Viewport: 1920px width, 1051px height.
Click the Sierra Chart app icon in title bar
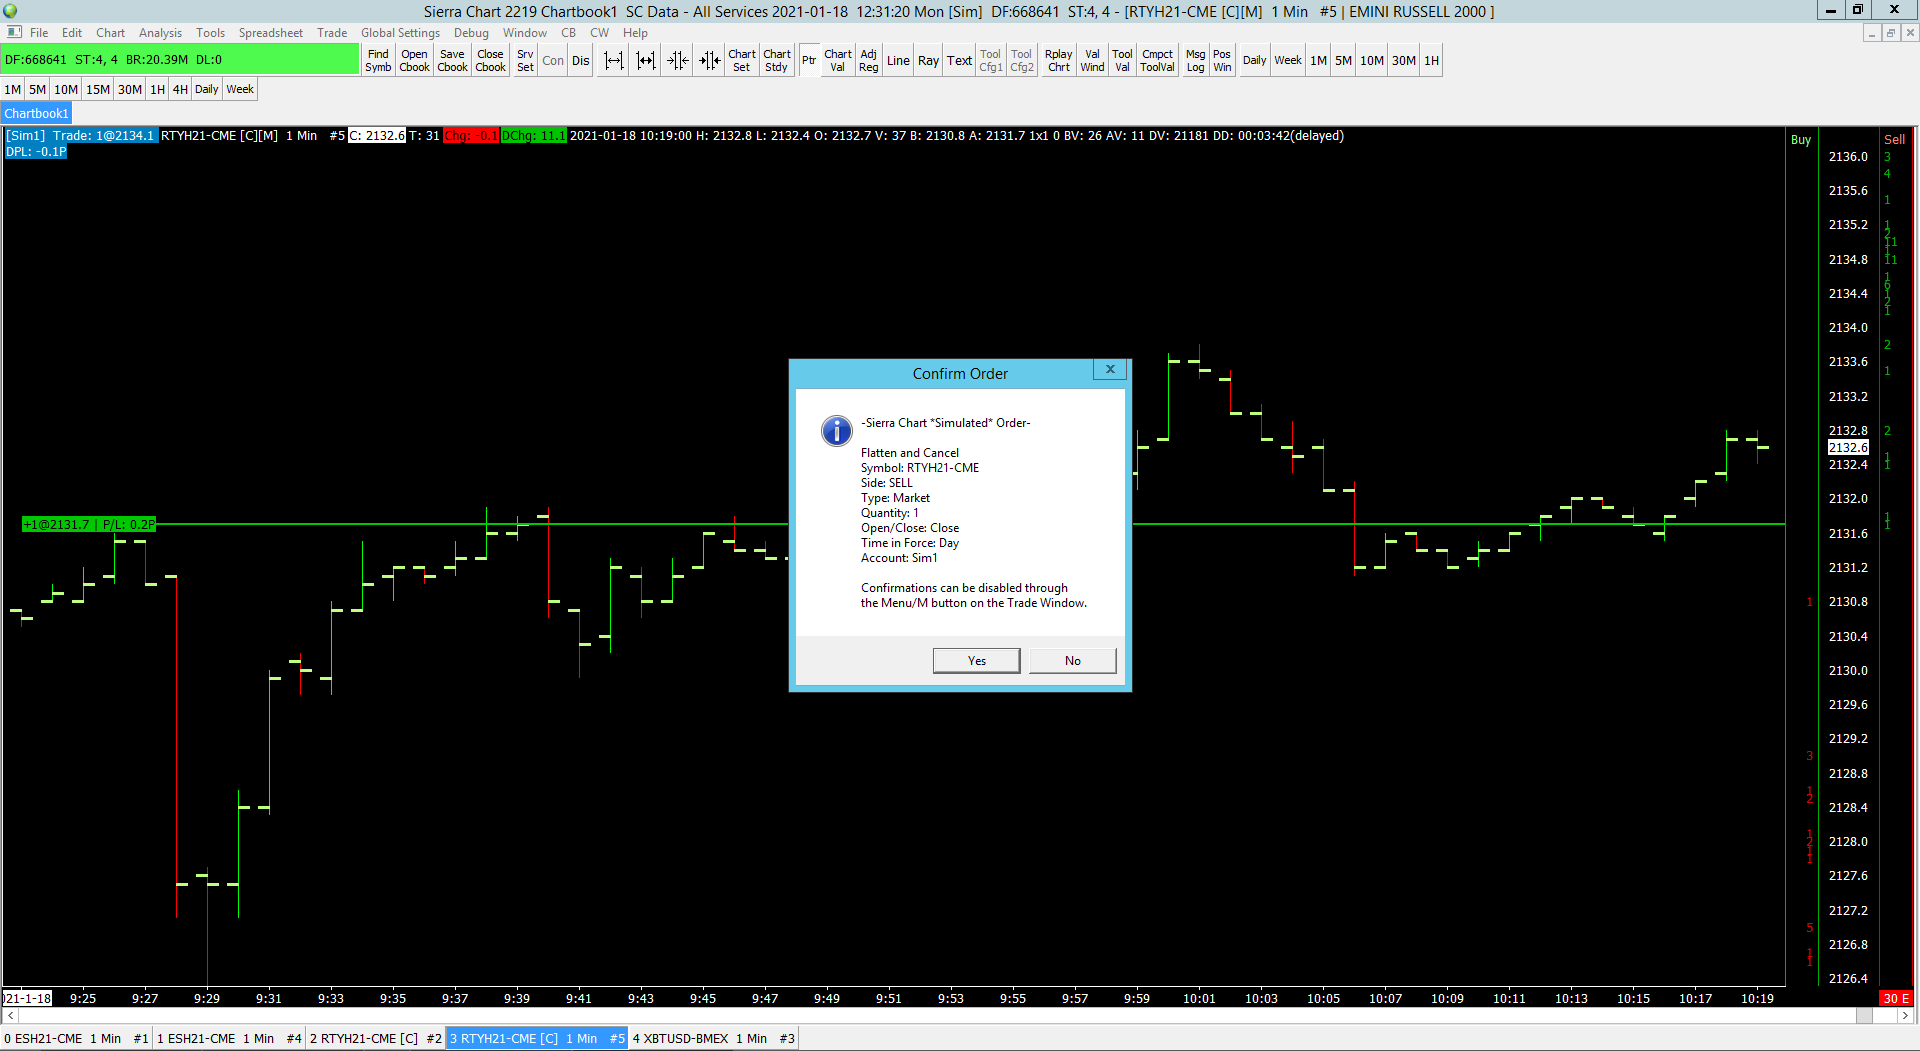click(11, 11)
